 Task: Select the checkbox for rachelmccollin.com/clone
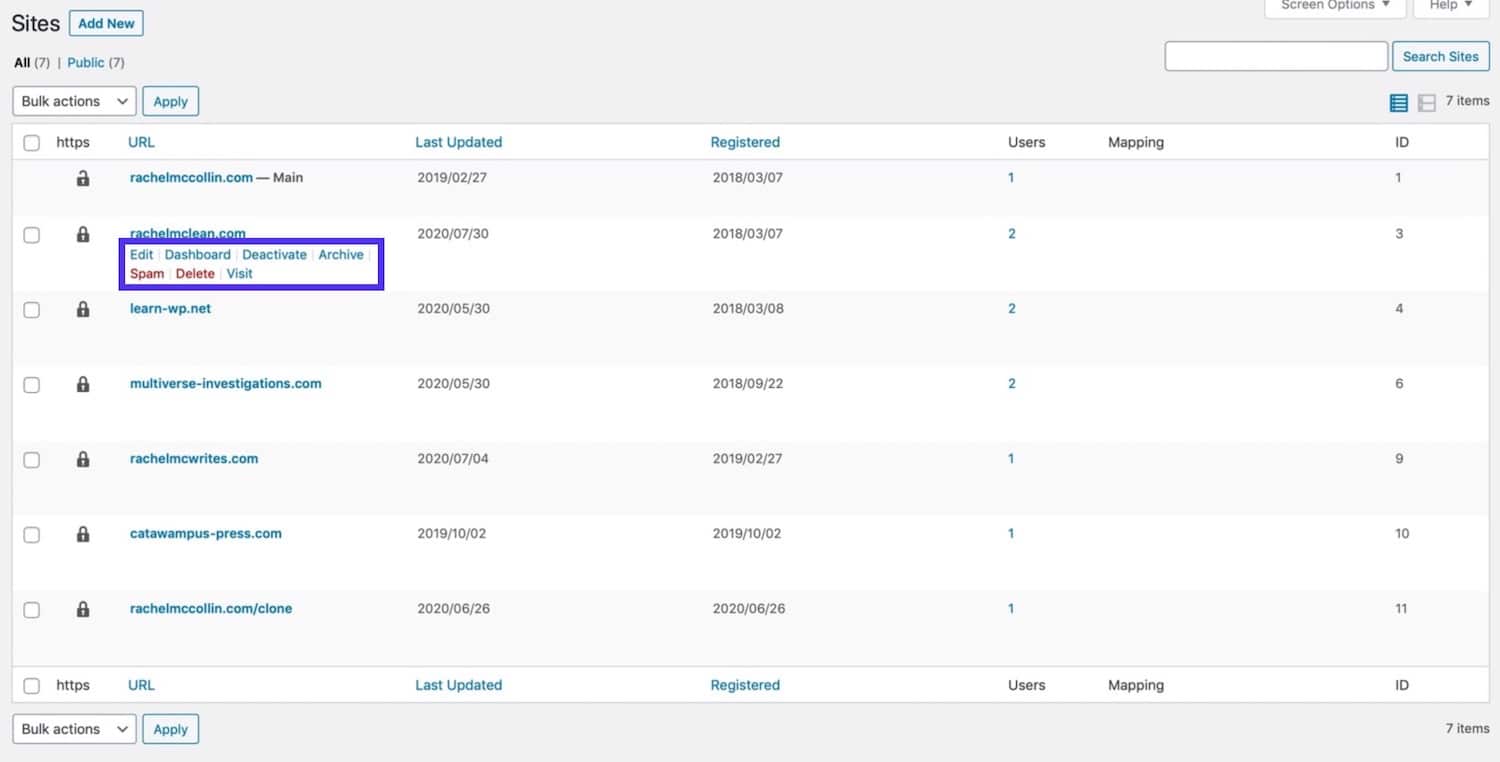pyautogui.click(x=31, y=609)
